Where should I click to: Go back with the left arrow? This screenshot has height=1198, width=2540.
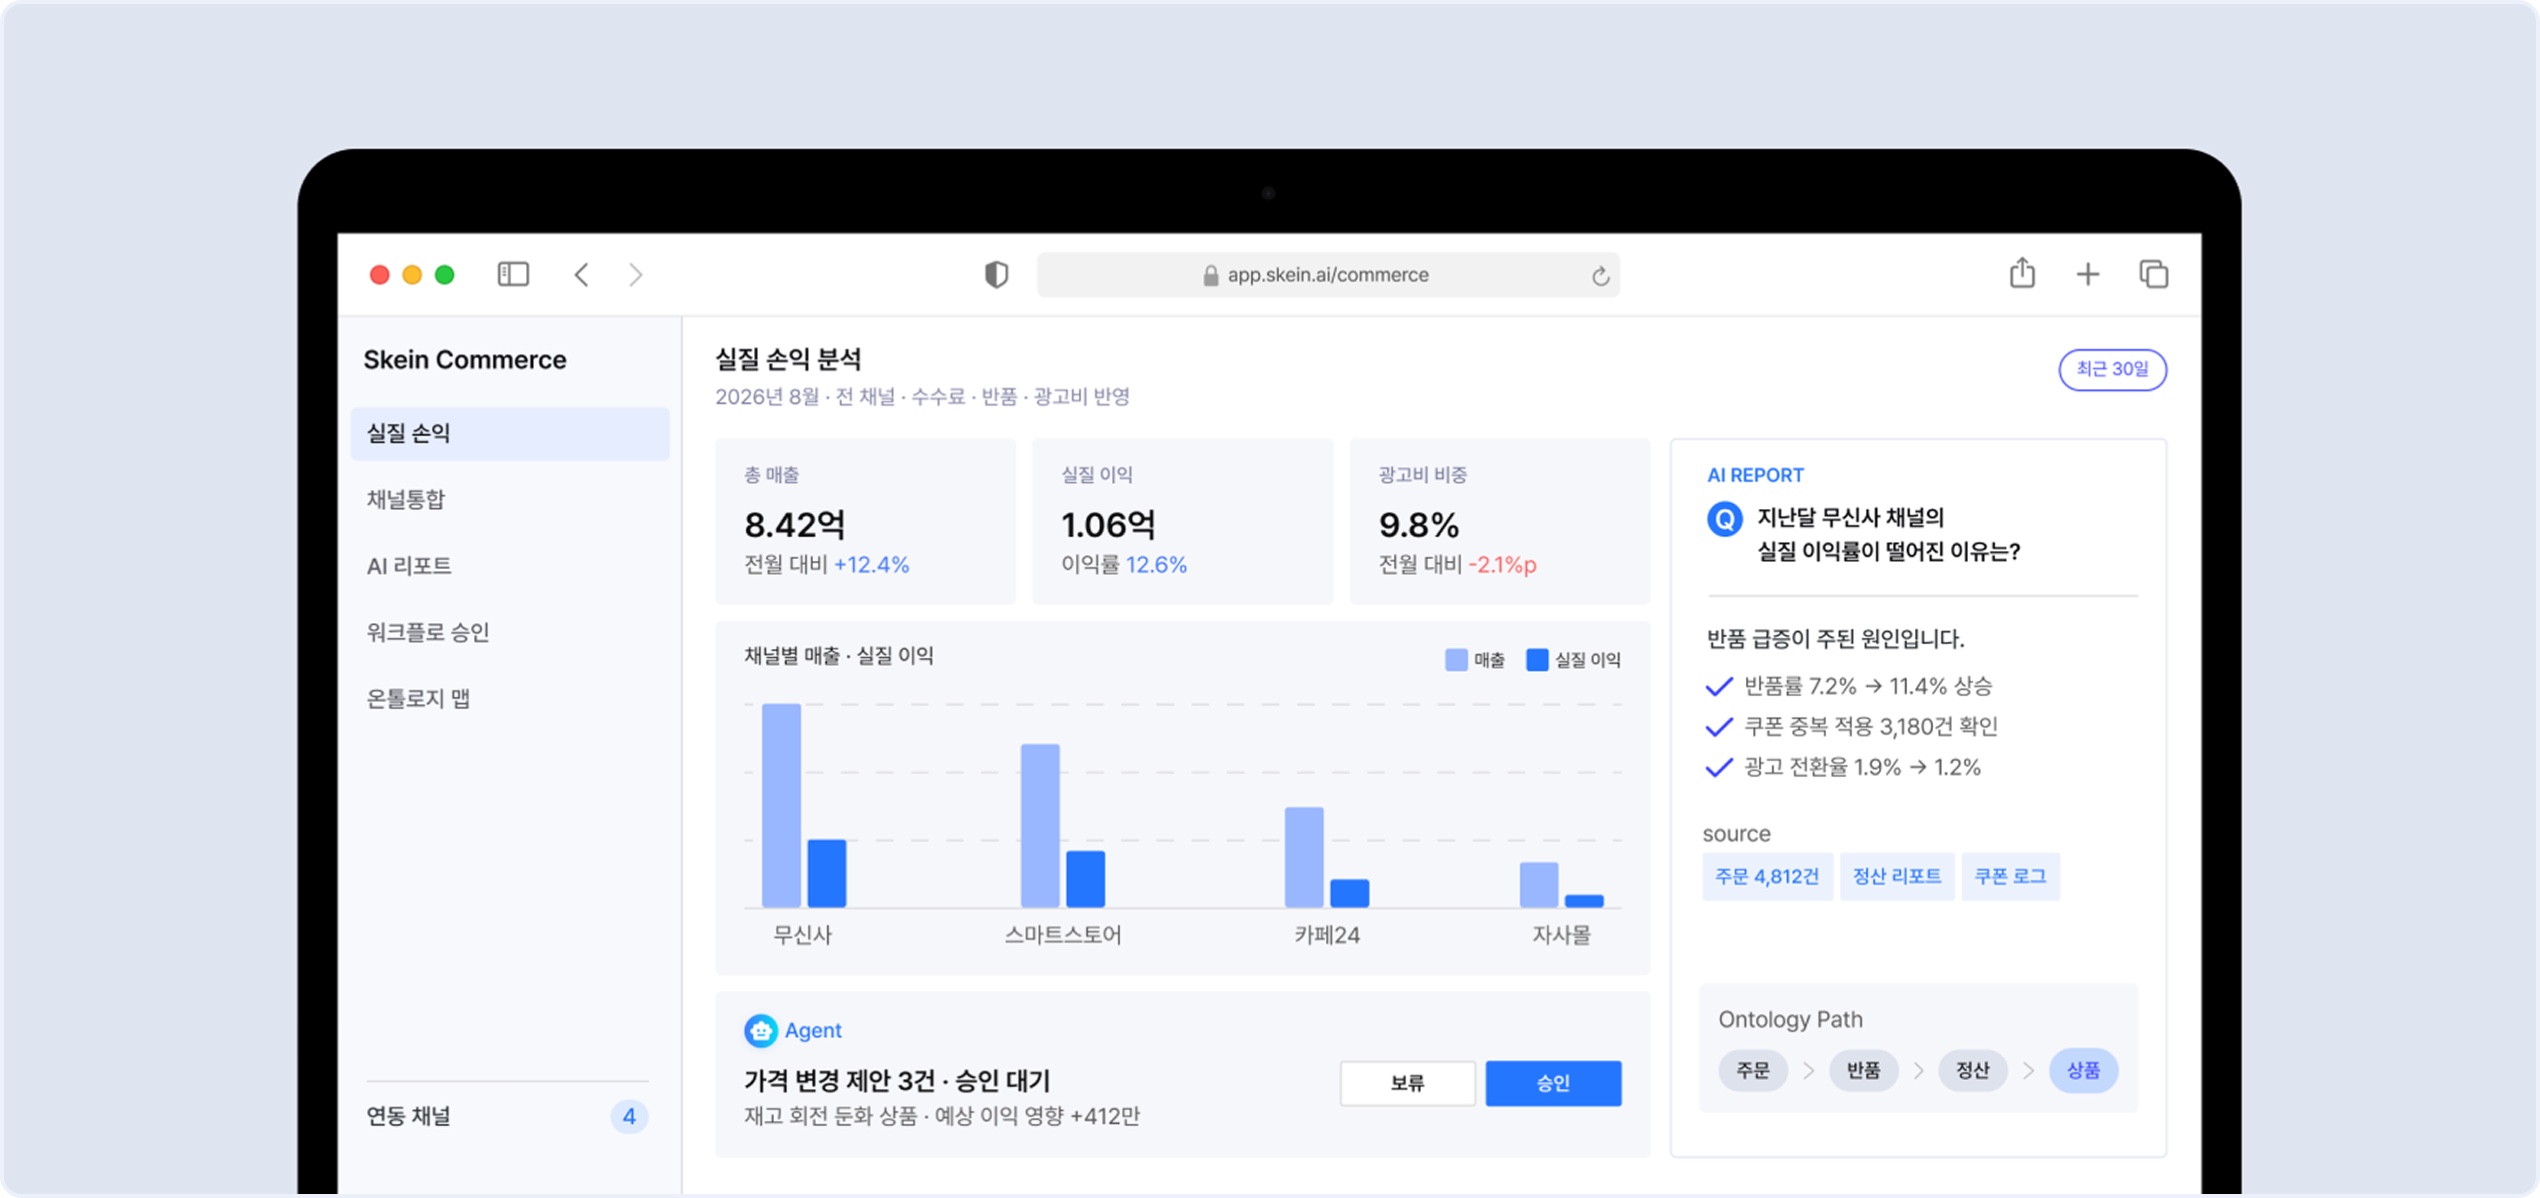pyautogui.click(x=581, y=274)
